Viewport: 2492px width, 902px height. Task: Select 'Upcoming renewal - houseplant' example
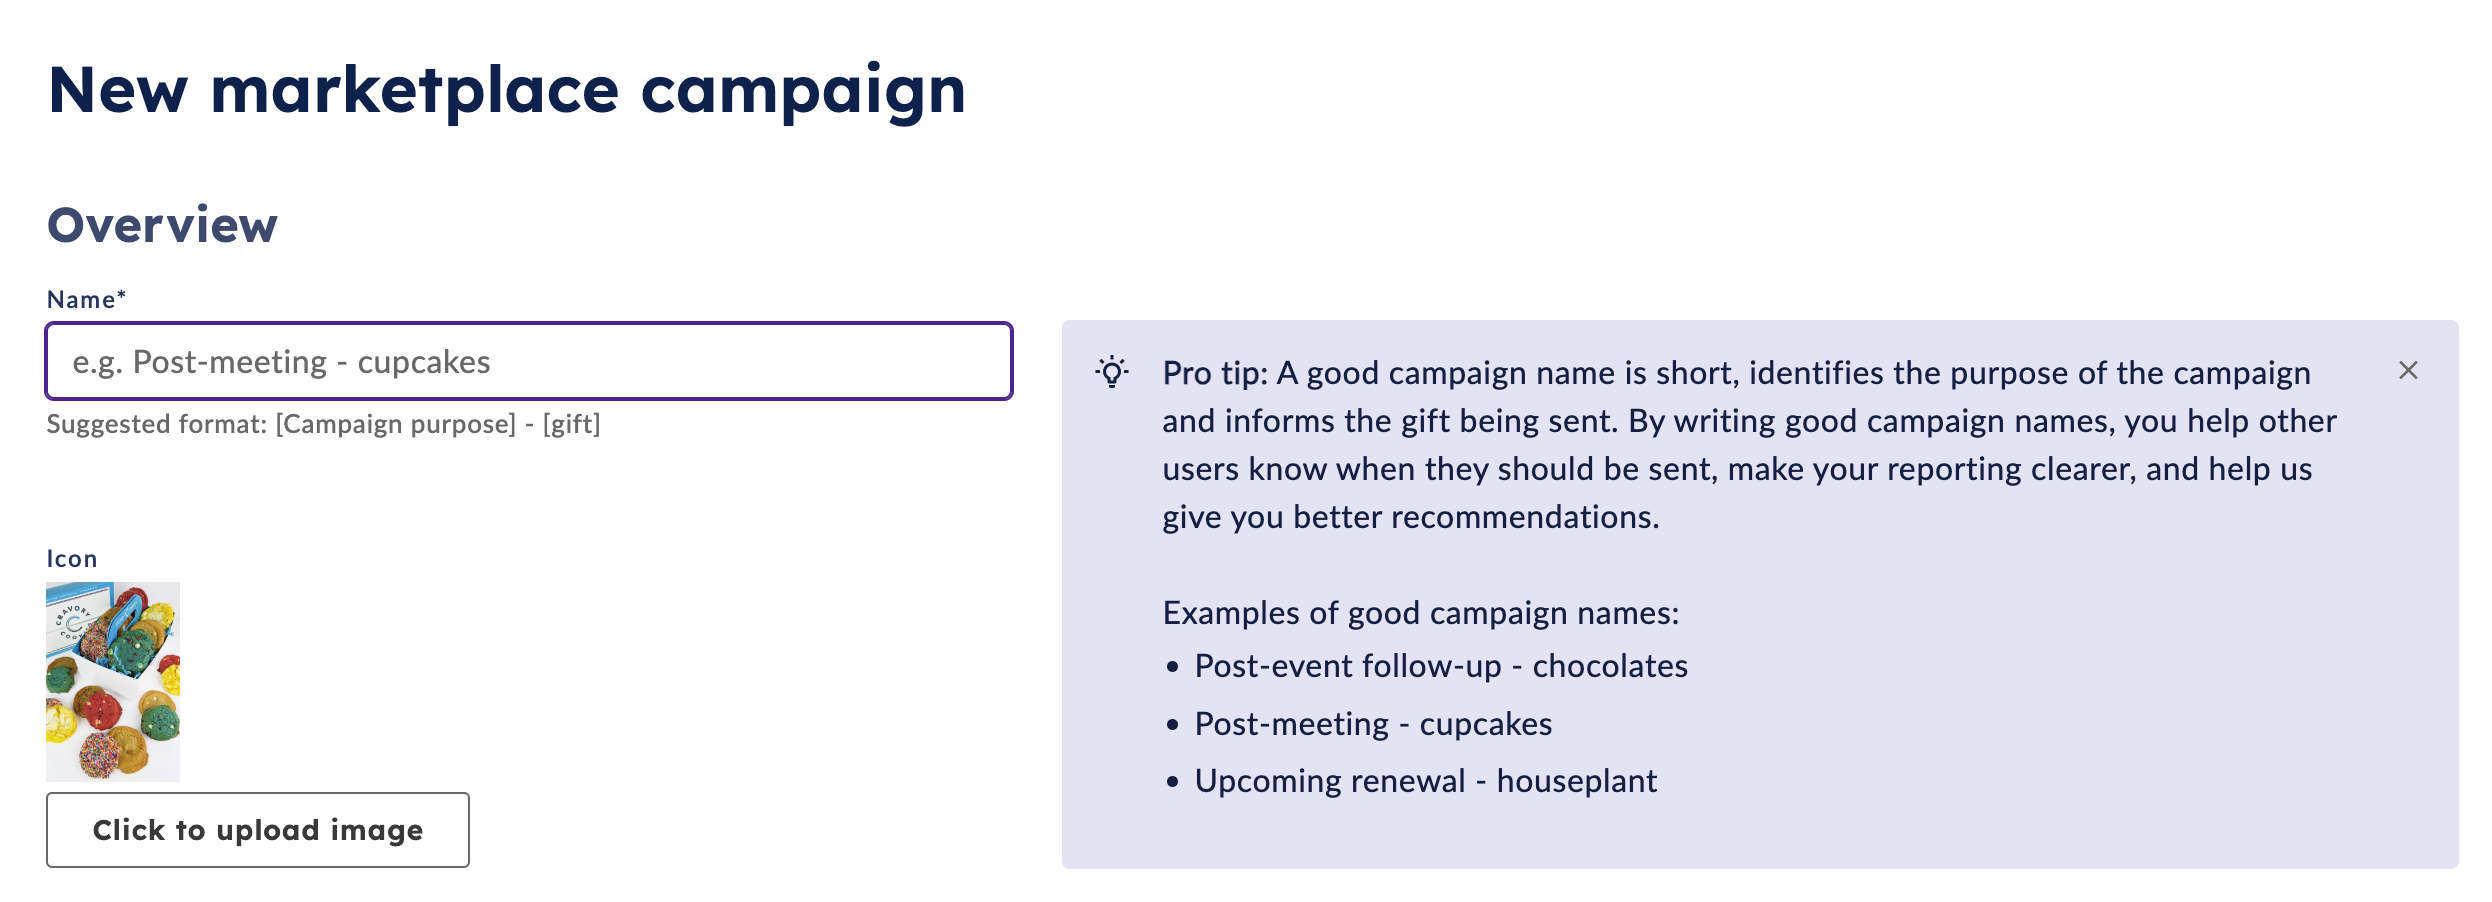click(x=1426, y=781)
